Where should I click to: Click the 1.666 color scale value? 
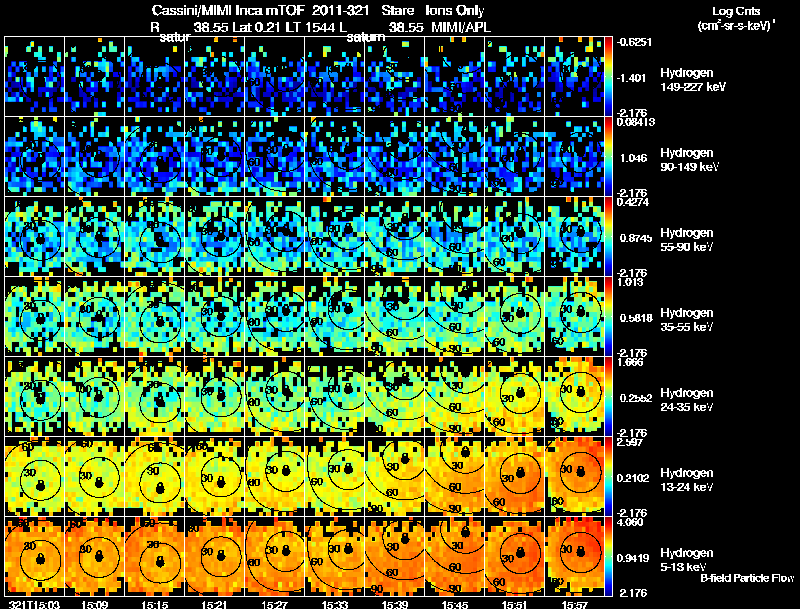631,362
